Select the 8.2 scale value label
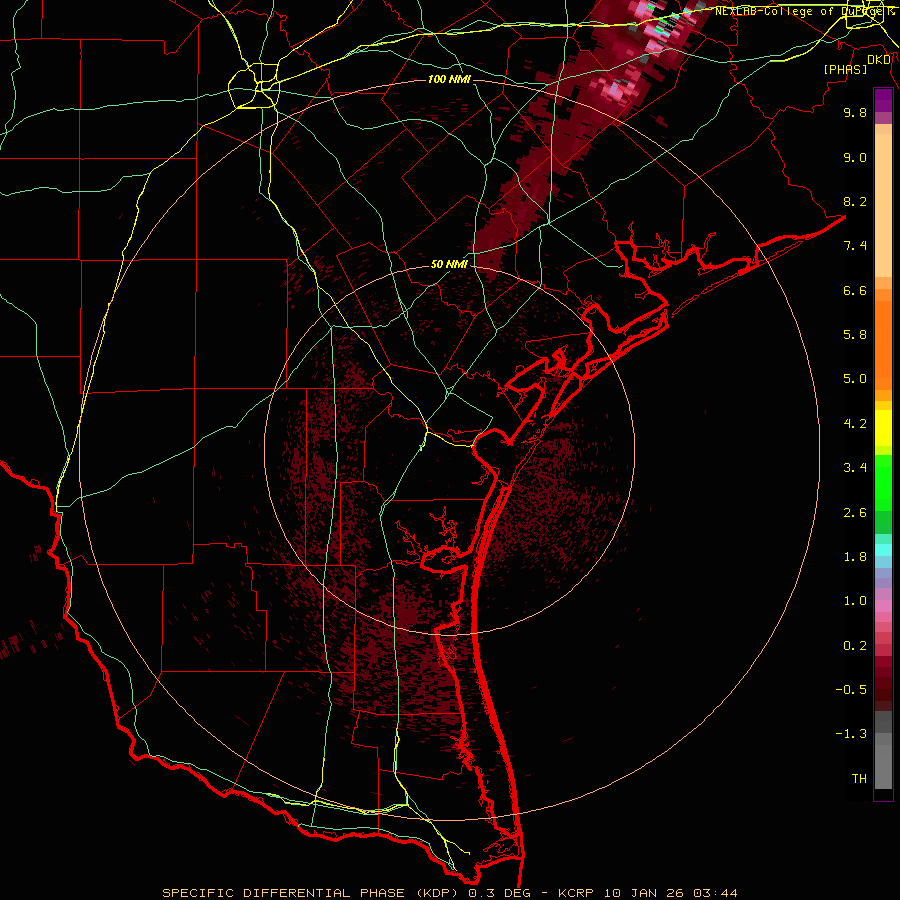This screenshot has height=900, width=900. click(855, 201)
